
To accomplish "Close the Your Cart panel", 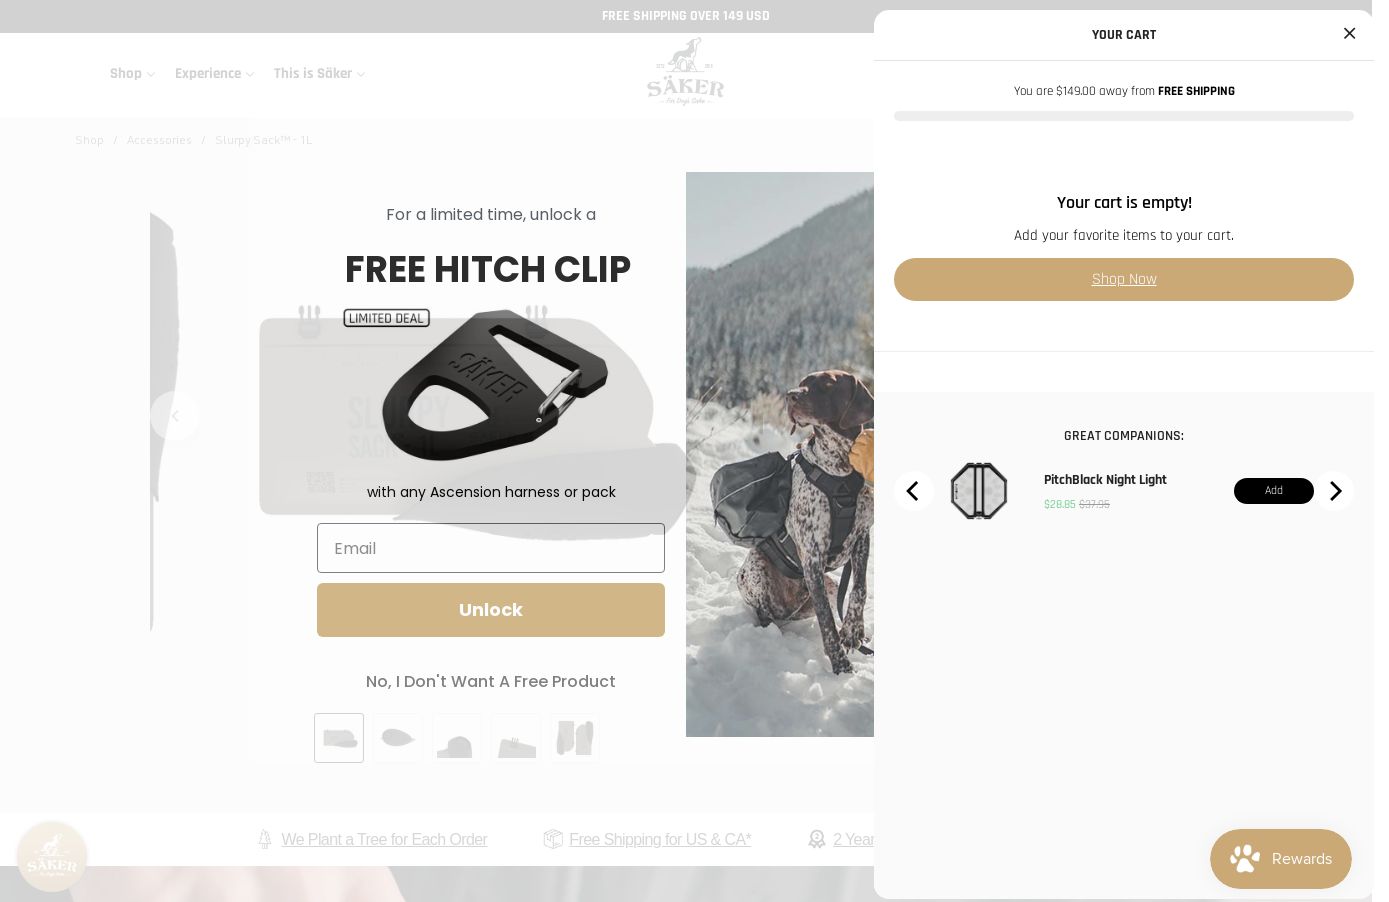I will 1349,34.
